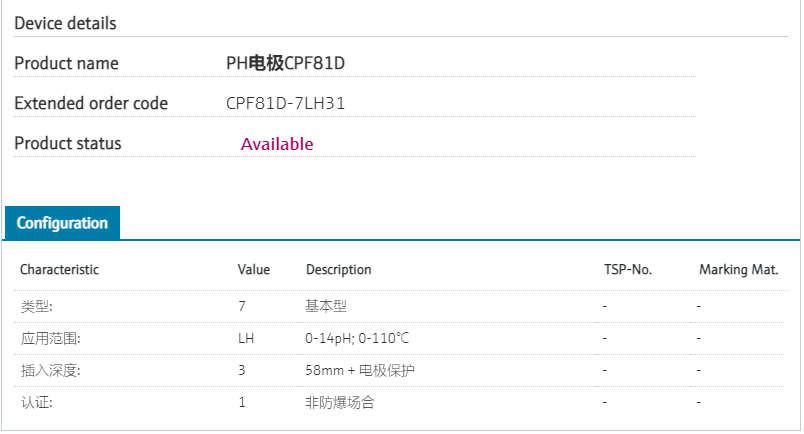804x434 pixels.
Task: Click the 0-14pH; 0-110°C description cell
Action: point(357,338)
